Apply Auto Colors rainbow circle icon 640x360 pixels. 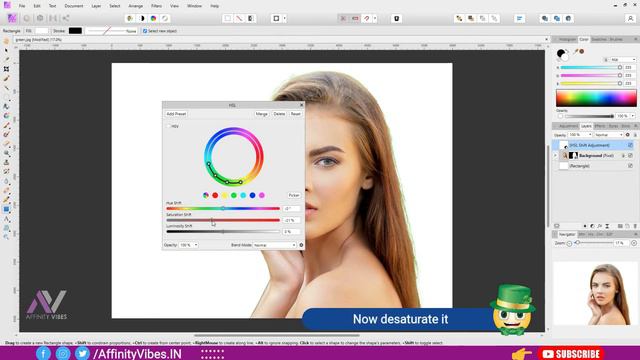pyautogui.click(x=153, y=18)
